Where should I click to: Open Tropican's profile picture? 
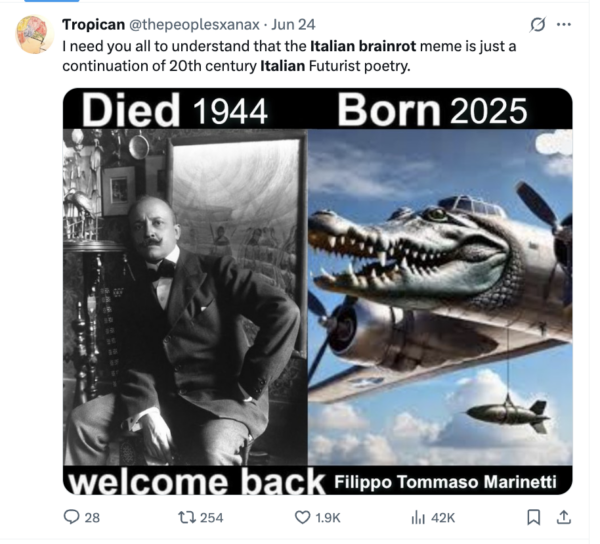[33, 35]
